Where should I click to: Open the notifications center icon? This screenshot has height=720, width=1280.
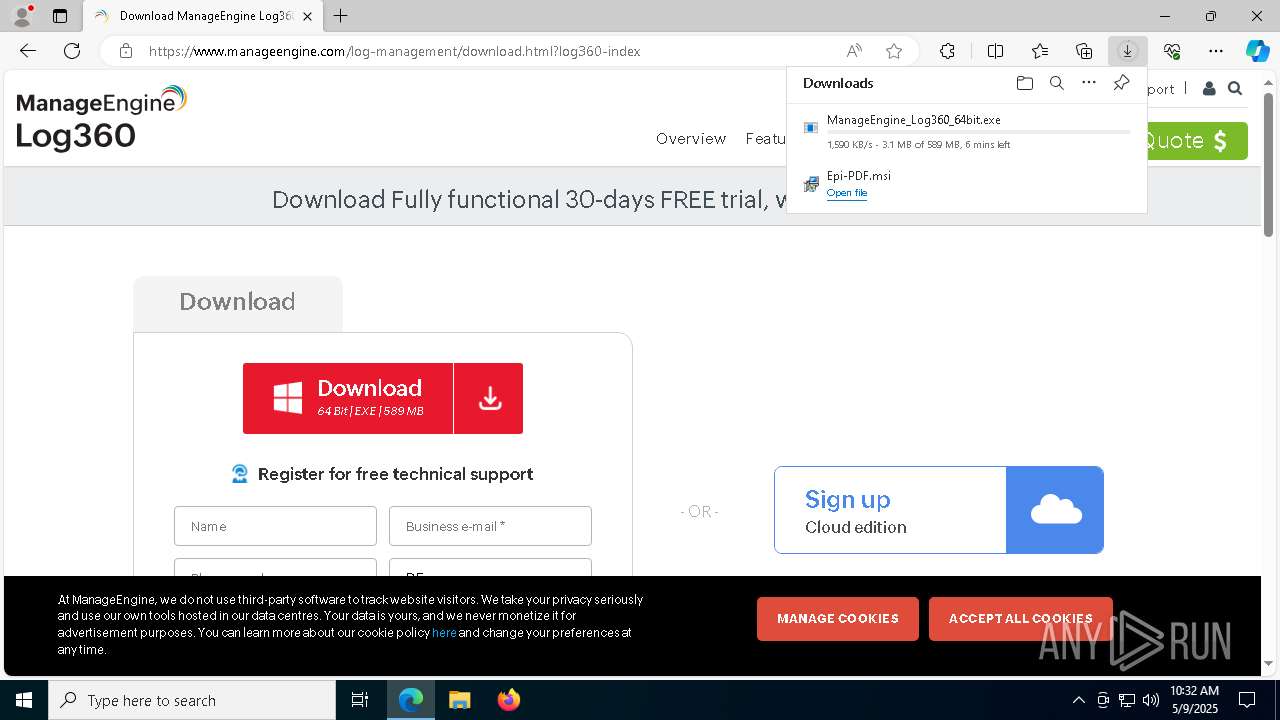tap(1247, 700)
